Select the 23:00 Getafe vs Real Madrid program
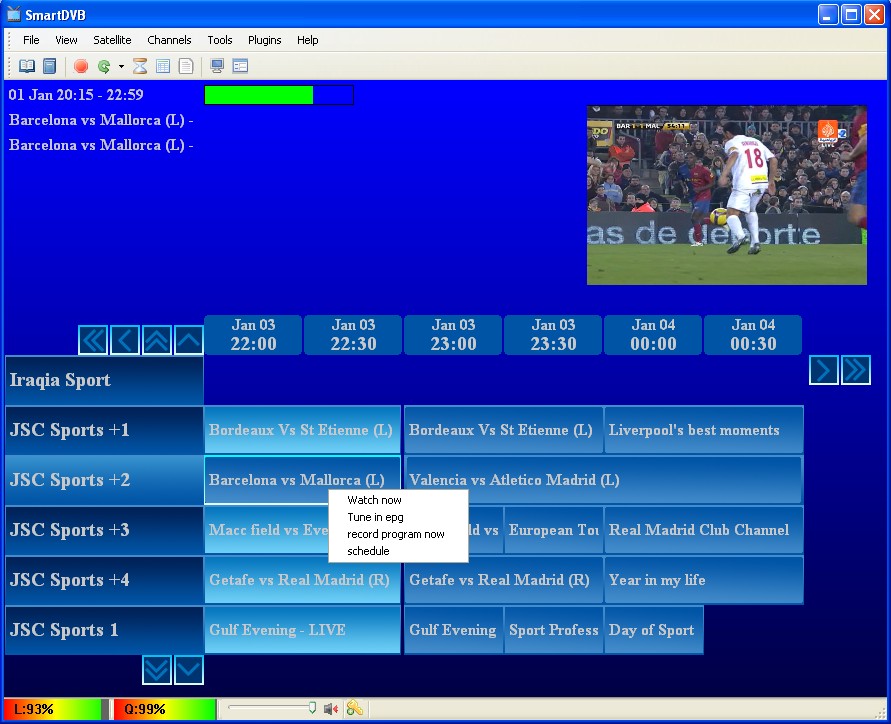The width and height of the screenshot is (891, 724). point(503,580)
